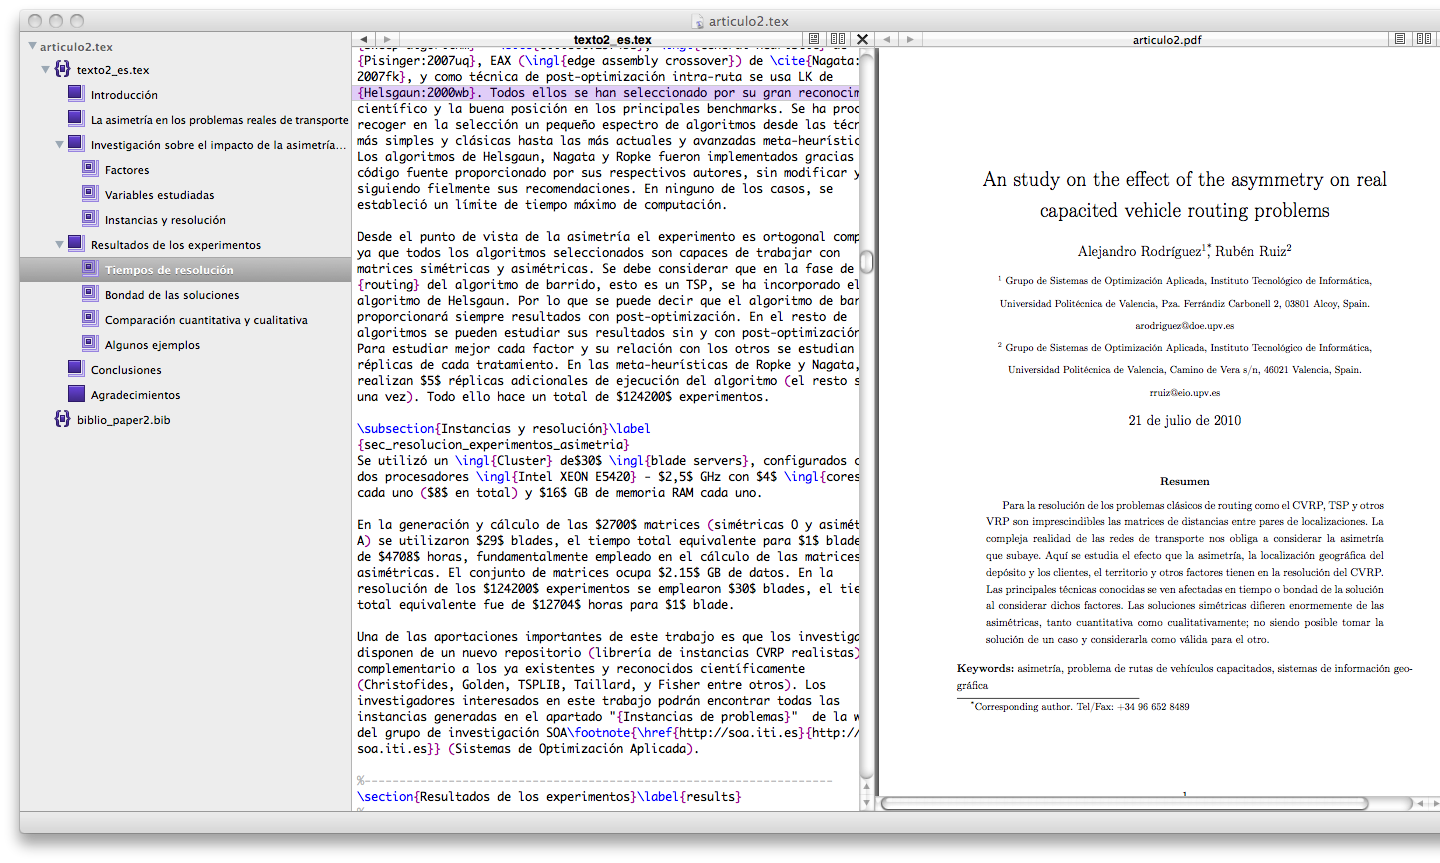Image resolution: width=1440 pixels, height=863 pixels.
Task: Select the Introducción section in outline
Action: (x=124, y=95)
